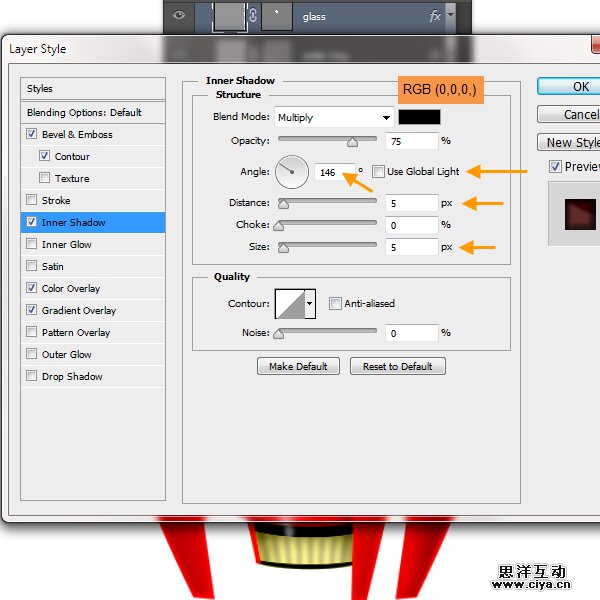The image size is (600, 600).
Task: Click the Contour curve preview
Action: pos(290,303)
